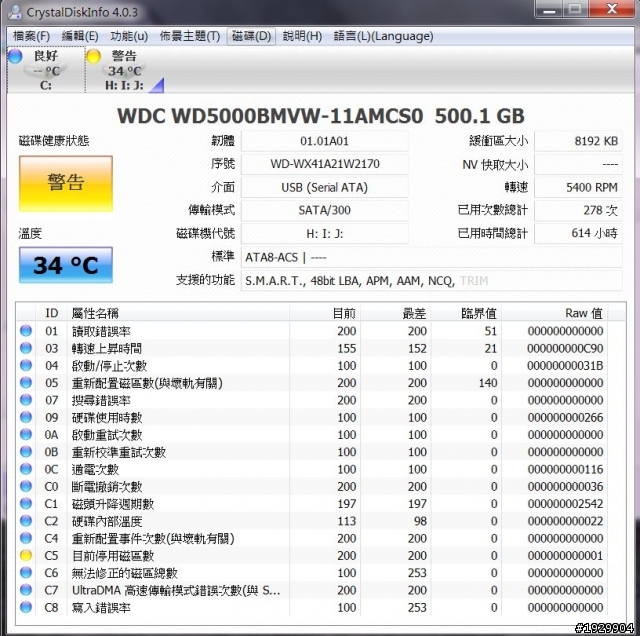Click the interface field USB (Serial ATA)
Screen dimensions: 640x636
pyautogui.click(x=324, y=187)
